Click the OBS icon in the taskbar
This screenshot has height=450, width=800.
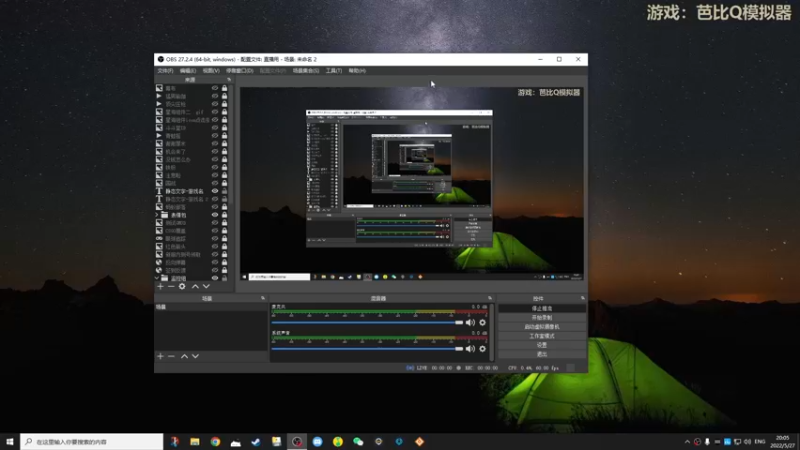tap(297, 442)
